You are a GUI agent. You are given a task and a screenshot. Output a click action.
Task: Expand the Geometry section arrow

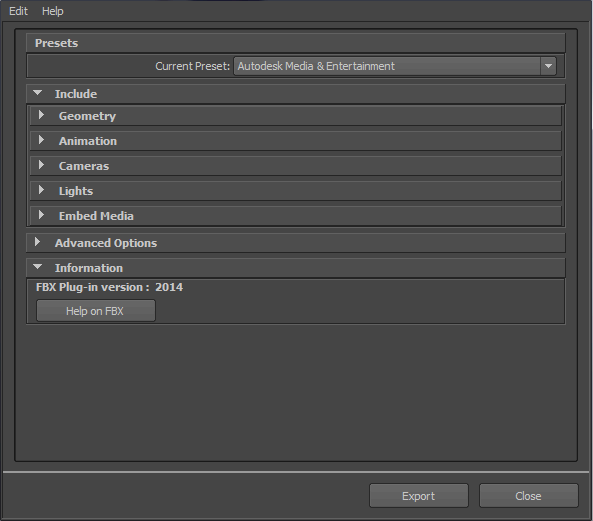pyautogui.click(x=41, y=115)
